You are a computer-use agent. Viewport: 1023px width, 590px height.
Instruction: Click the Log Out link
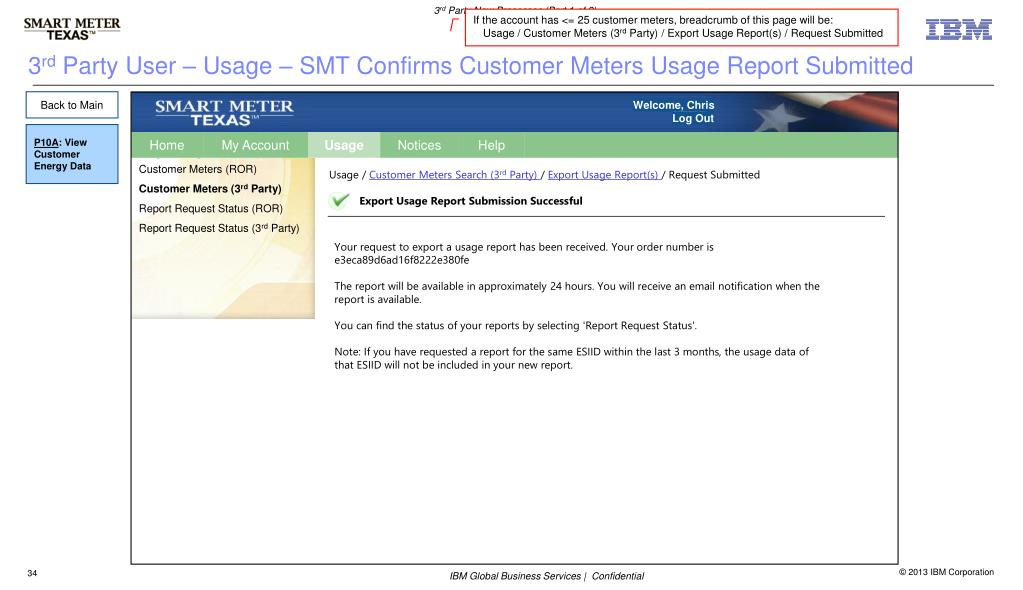(693, 119)
